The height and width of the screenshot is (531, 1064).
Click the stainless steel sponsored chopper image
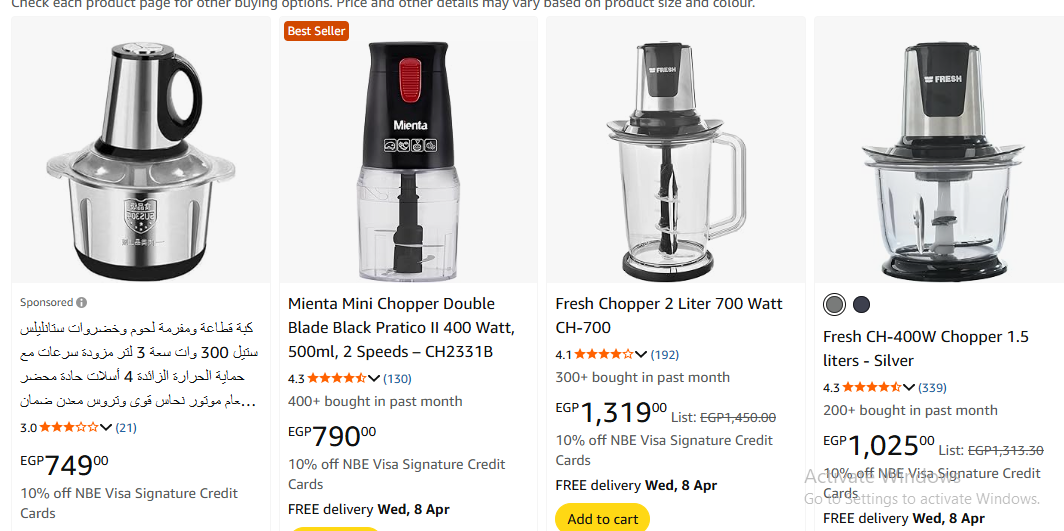[141, 150]
